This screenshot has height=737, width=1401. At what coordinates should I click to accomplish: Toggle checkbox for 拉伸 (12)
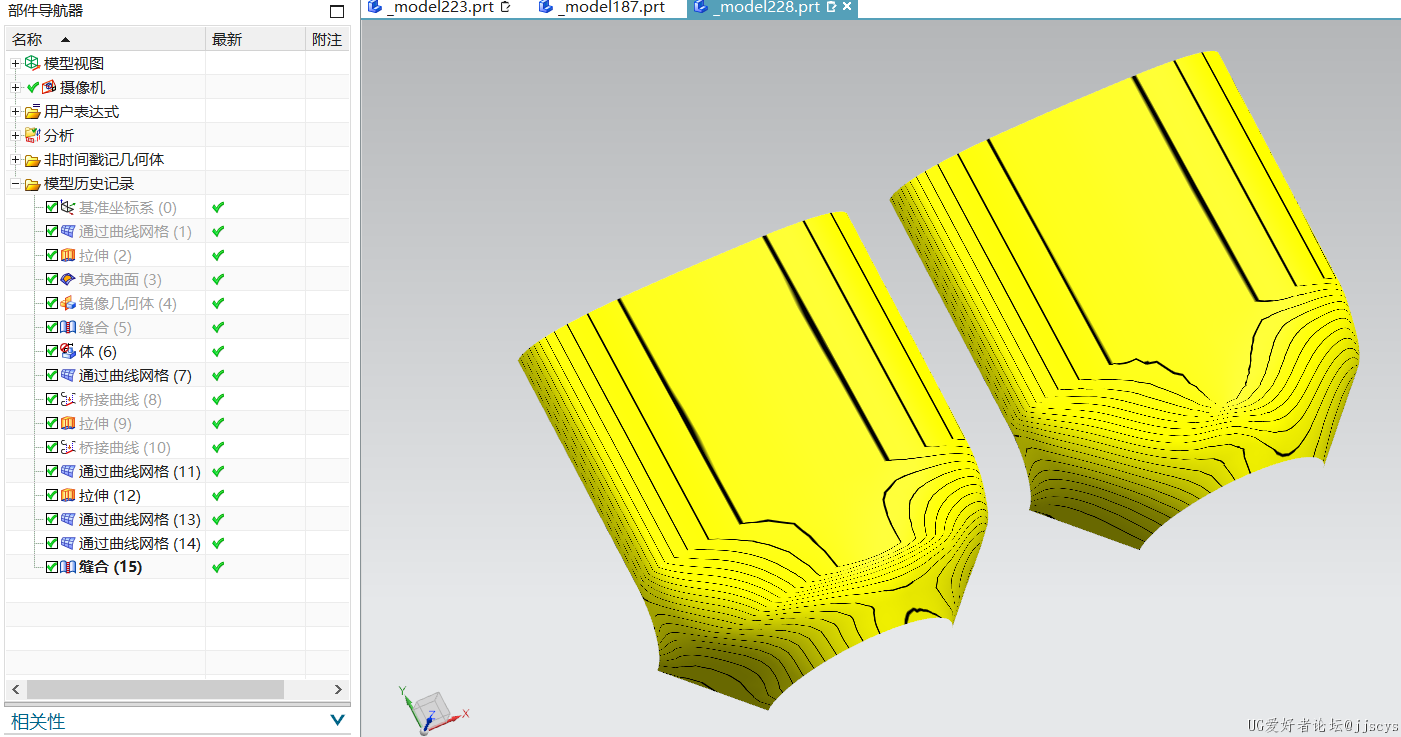point(52,495)
